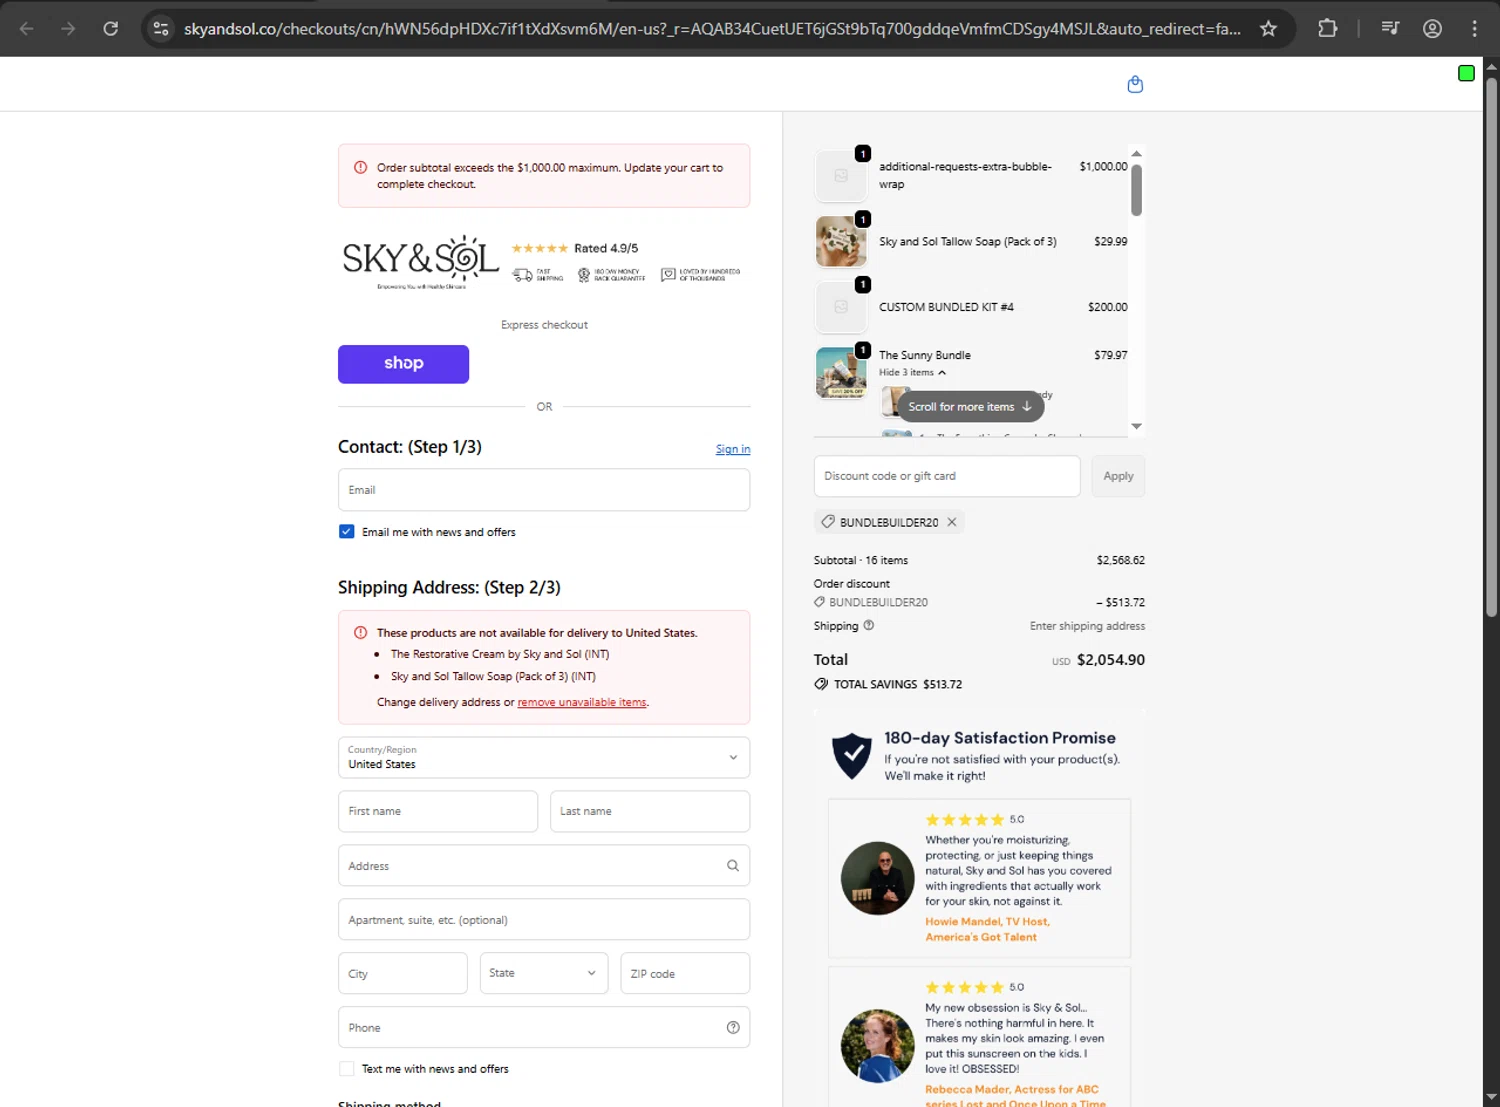Focus the Address input field
The height and width of the screenshot is (1107, 1500).
(544, 866)
